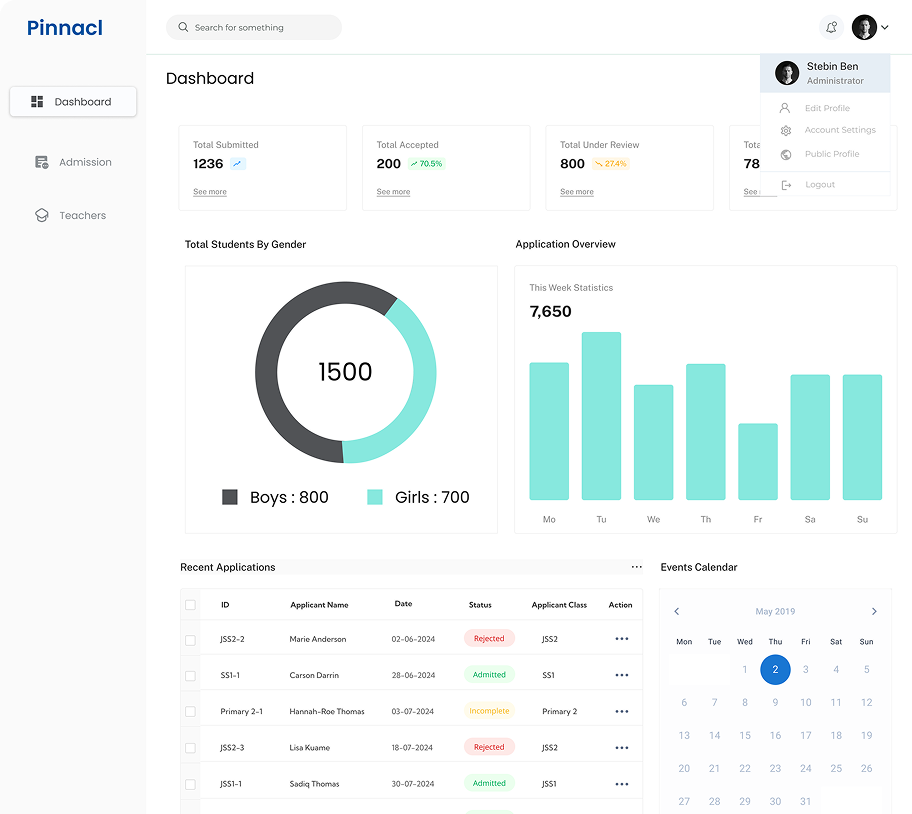
Task: Select the checkbox beside Carson Darrin
Action: (190, 676)
